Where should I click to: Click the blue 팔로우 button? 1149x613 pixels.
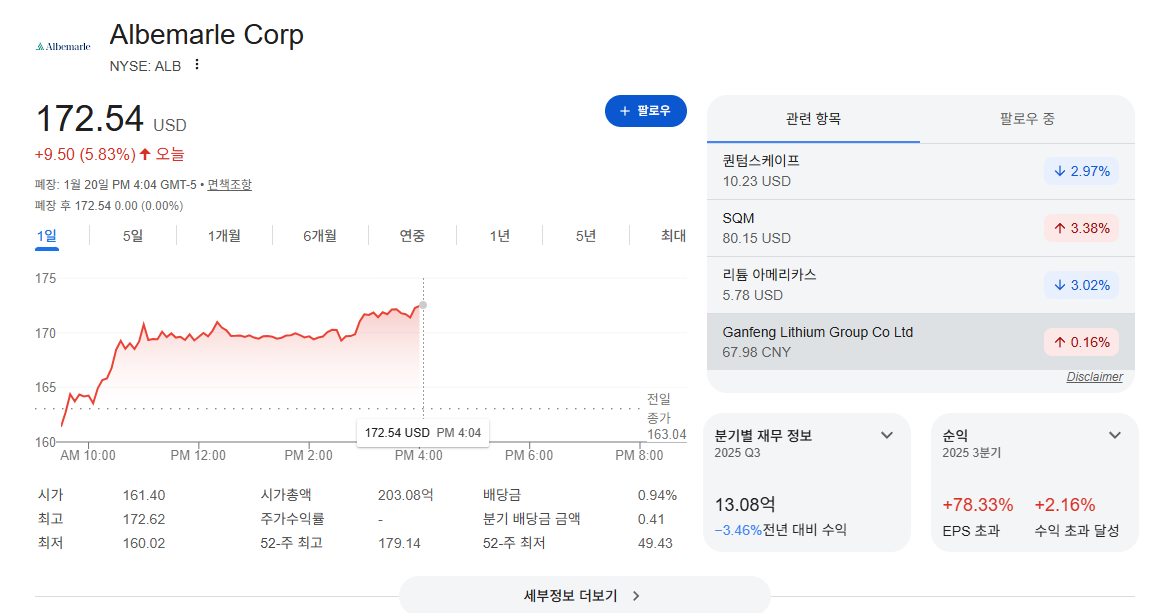pos(646,111)
